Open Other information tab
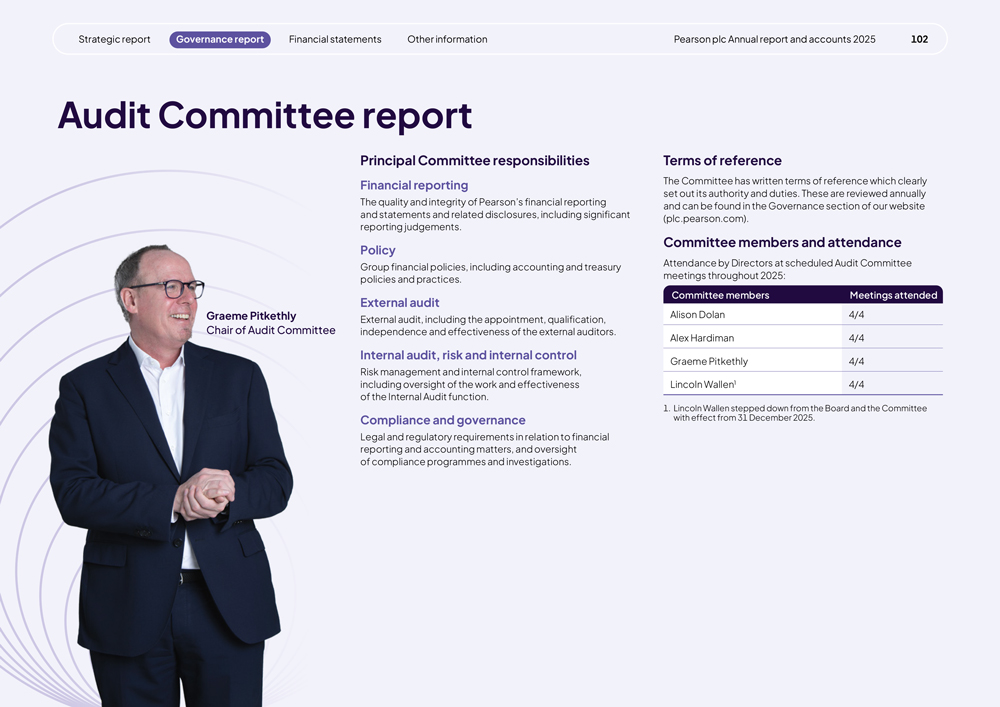The width and height of the screenshot is (1000, 707). pyautogui.click(x=447, y=40)
